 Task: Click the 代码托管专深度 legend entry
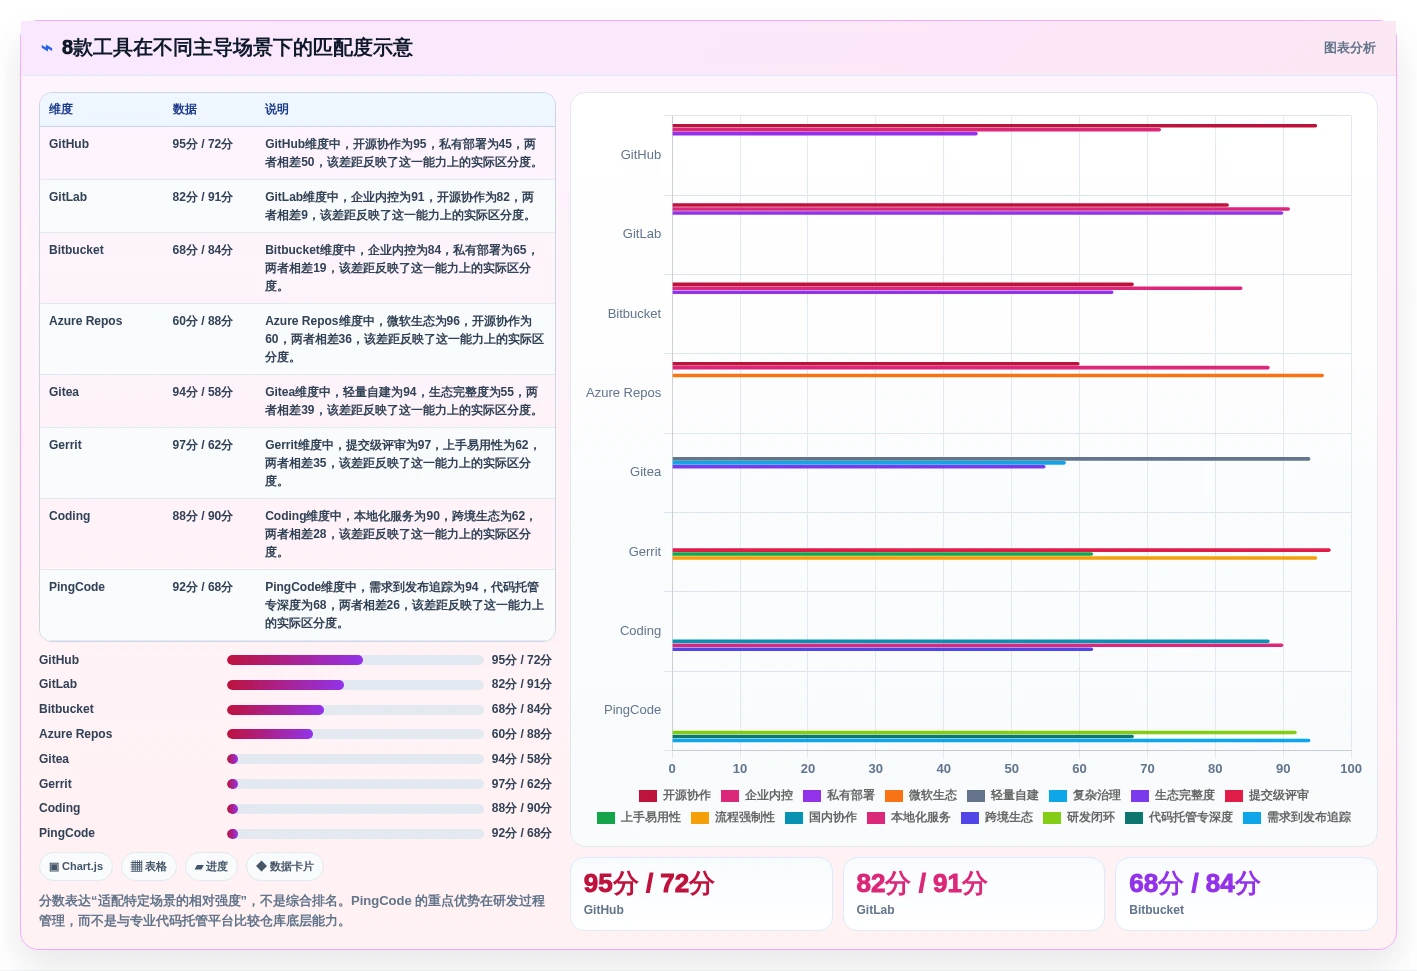point(1179,818)
